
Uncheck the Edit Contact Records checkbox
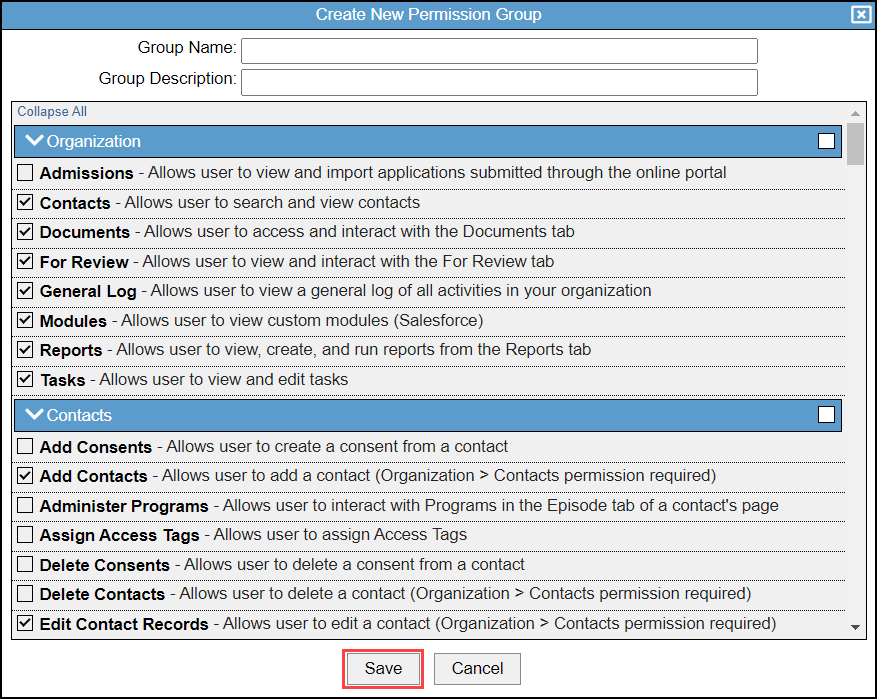click(25, 623)
